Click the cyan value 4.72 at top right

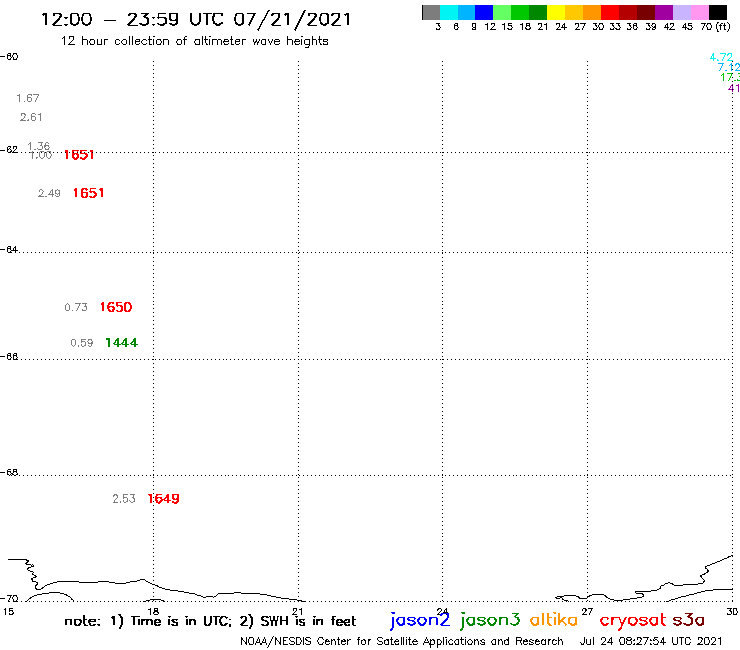[721, 58]
